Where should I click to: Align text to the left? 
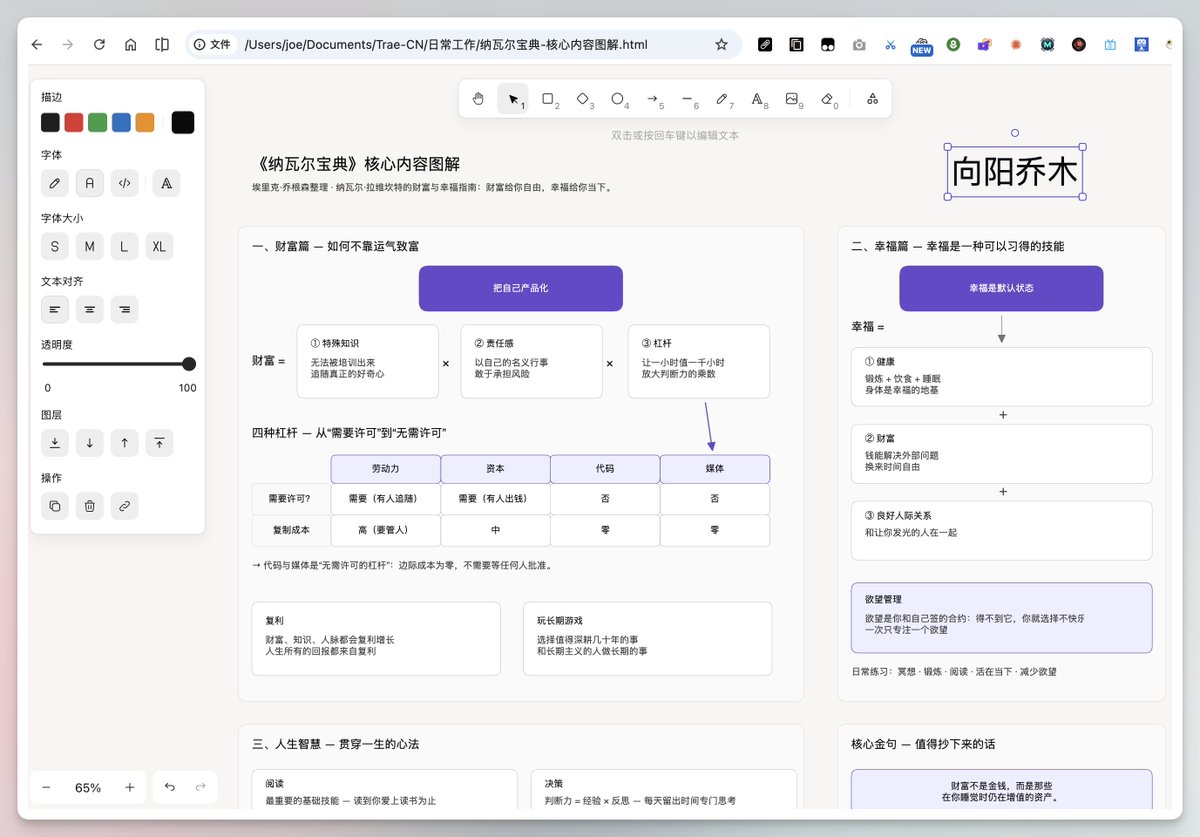pyautogui.click(x=55, y=309)
